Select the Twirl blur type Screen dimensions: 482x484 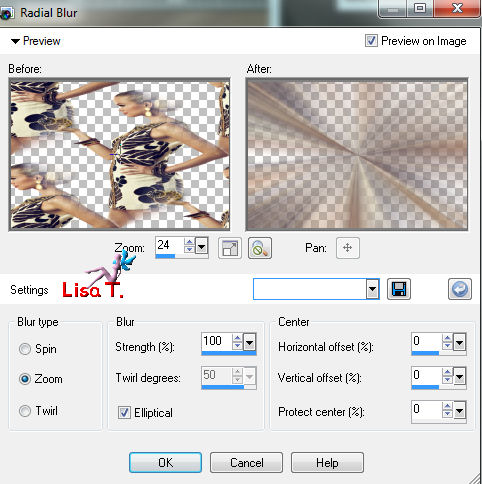25,411
